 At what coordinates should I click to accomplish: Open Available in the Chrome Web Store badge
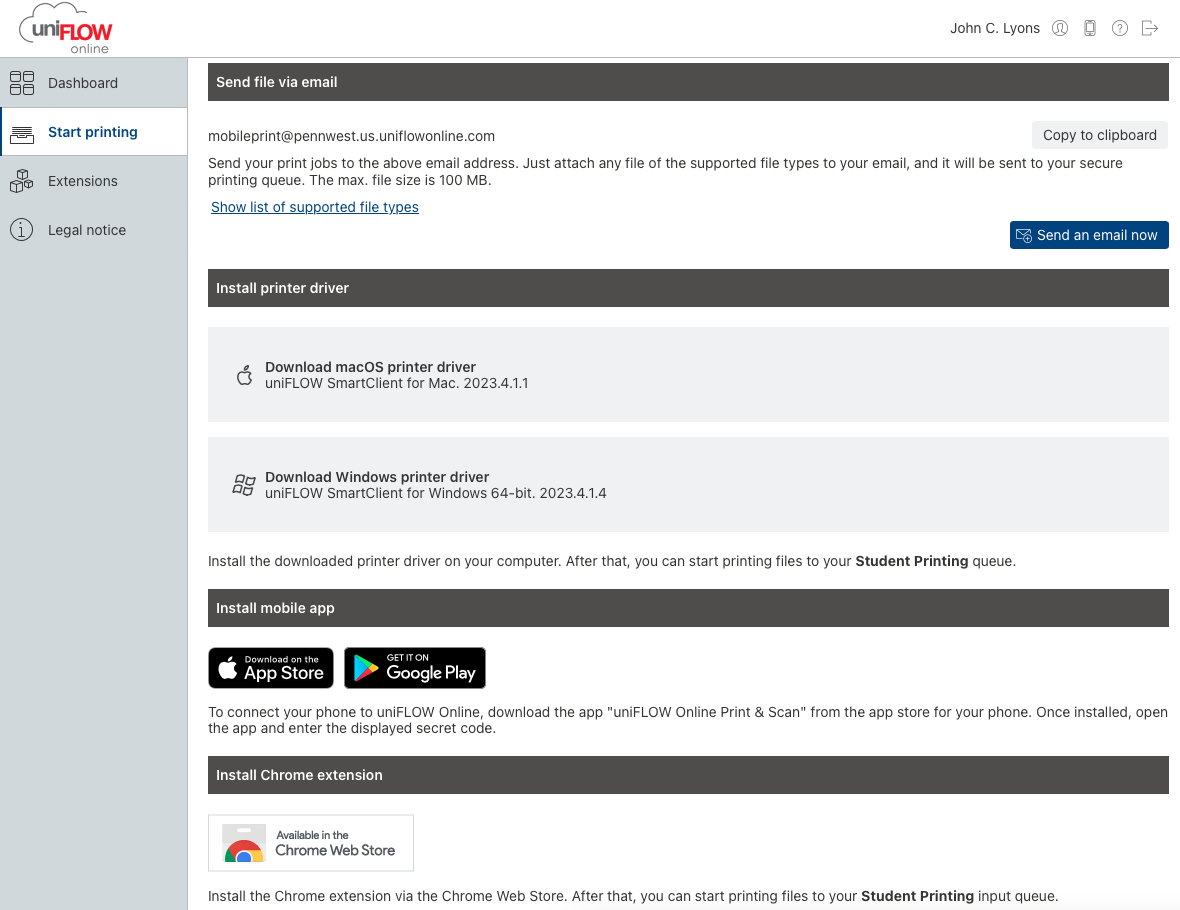click(x=311, y=843)
